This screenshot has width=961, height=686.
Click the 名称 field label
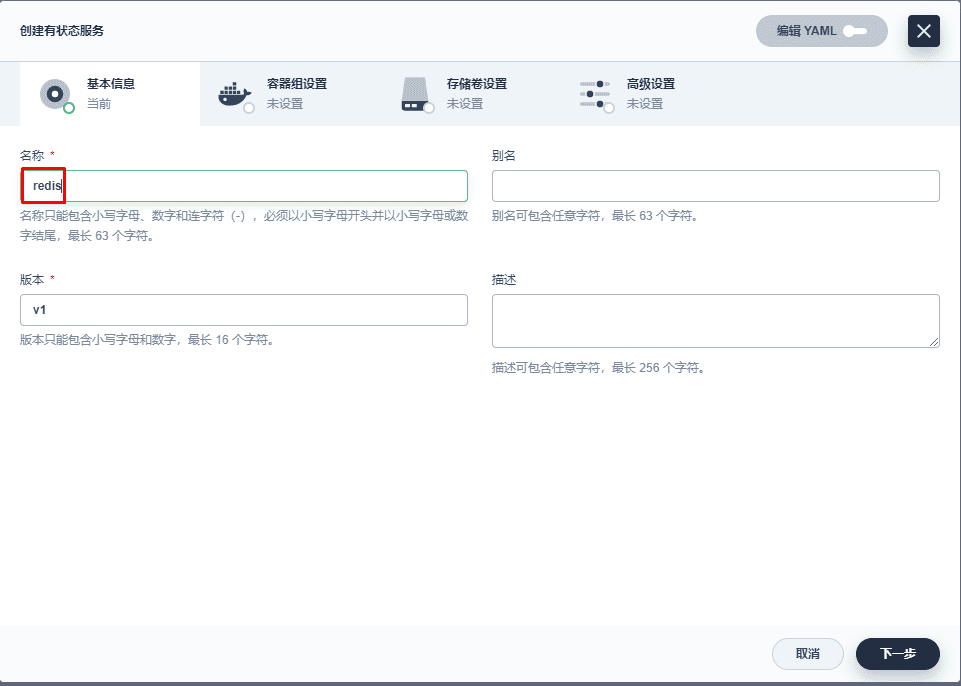tap(32, 156)
